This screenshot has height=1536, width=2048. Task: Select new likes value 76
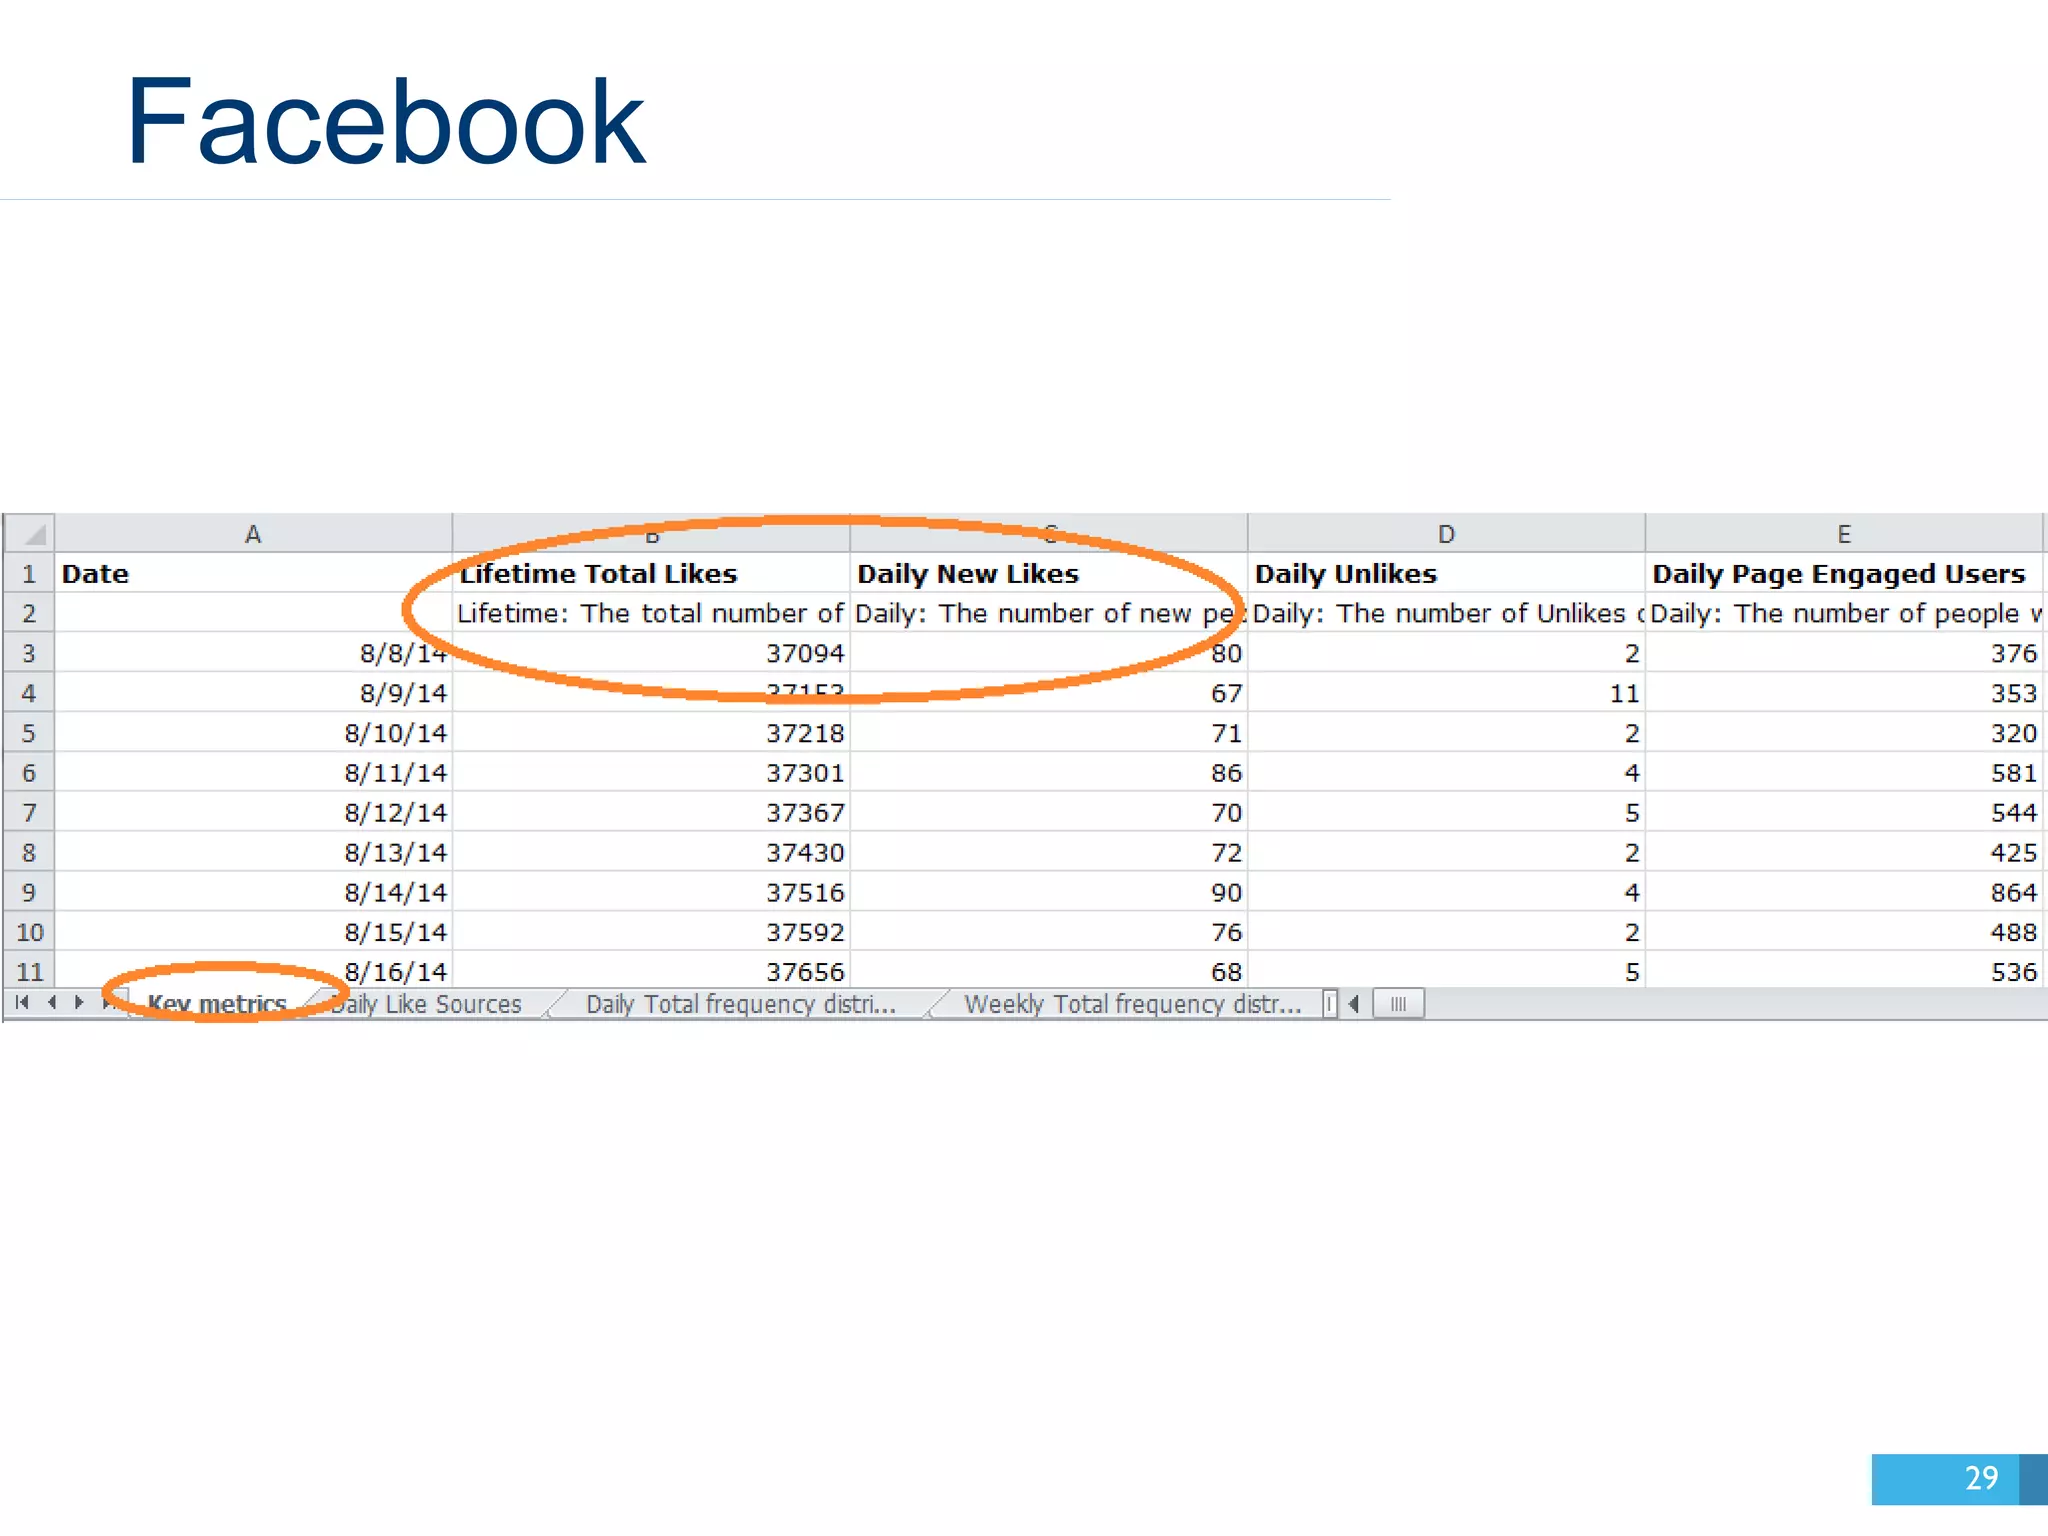click(x=1049, y=932)
